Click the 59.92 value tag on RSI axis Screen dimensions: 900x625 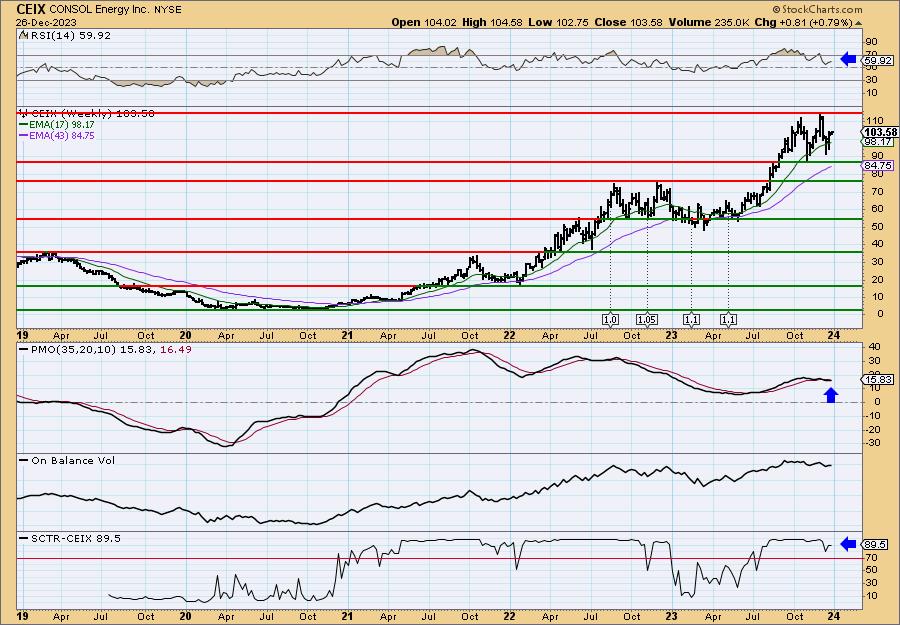pyautogui.click(x=878, y=60)
